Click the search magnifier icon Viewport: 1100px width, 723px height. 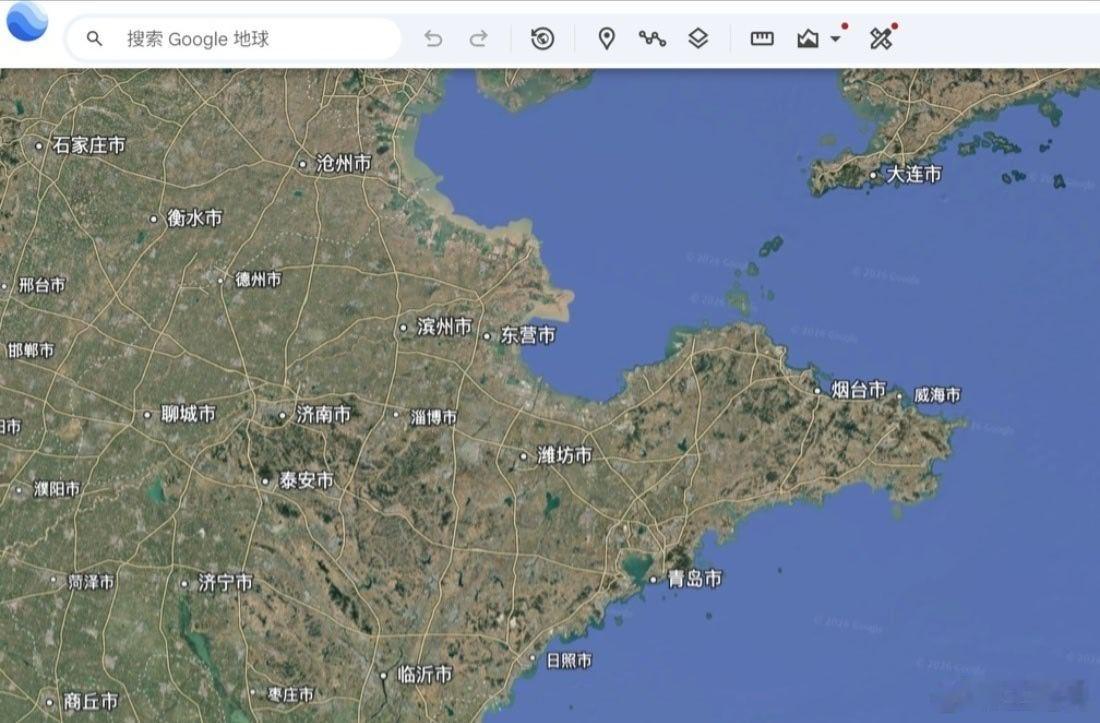pyautogui.click(x=94, y=39)
